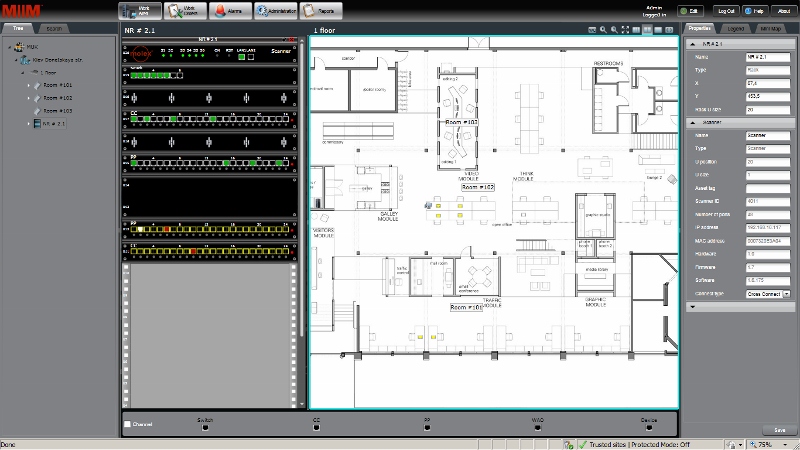Screen dimensions: 800x450
Task: Collapse the 1 floor tree node
Action: (x=22, y=73)
